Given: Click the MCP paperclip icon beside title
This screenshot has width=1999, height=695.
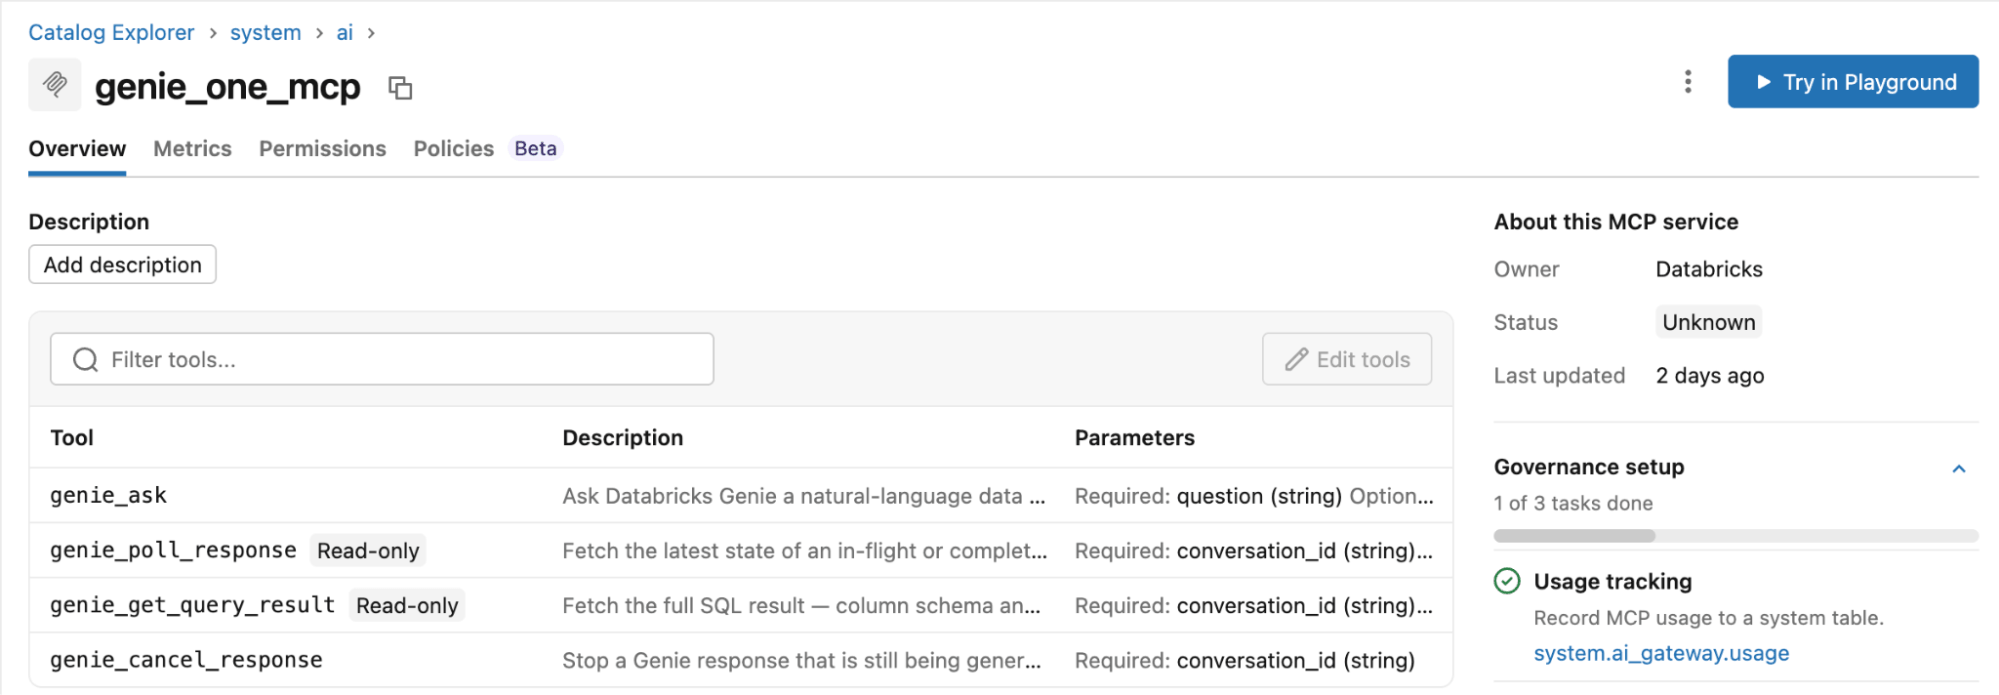Looking at the screenshot, I should [x=55, y=85].
